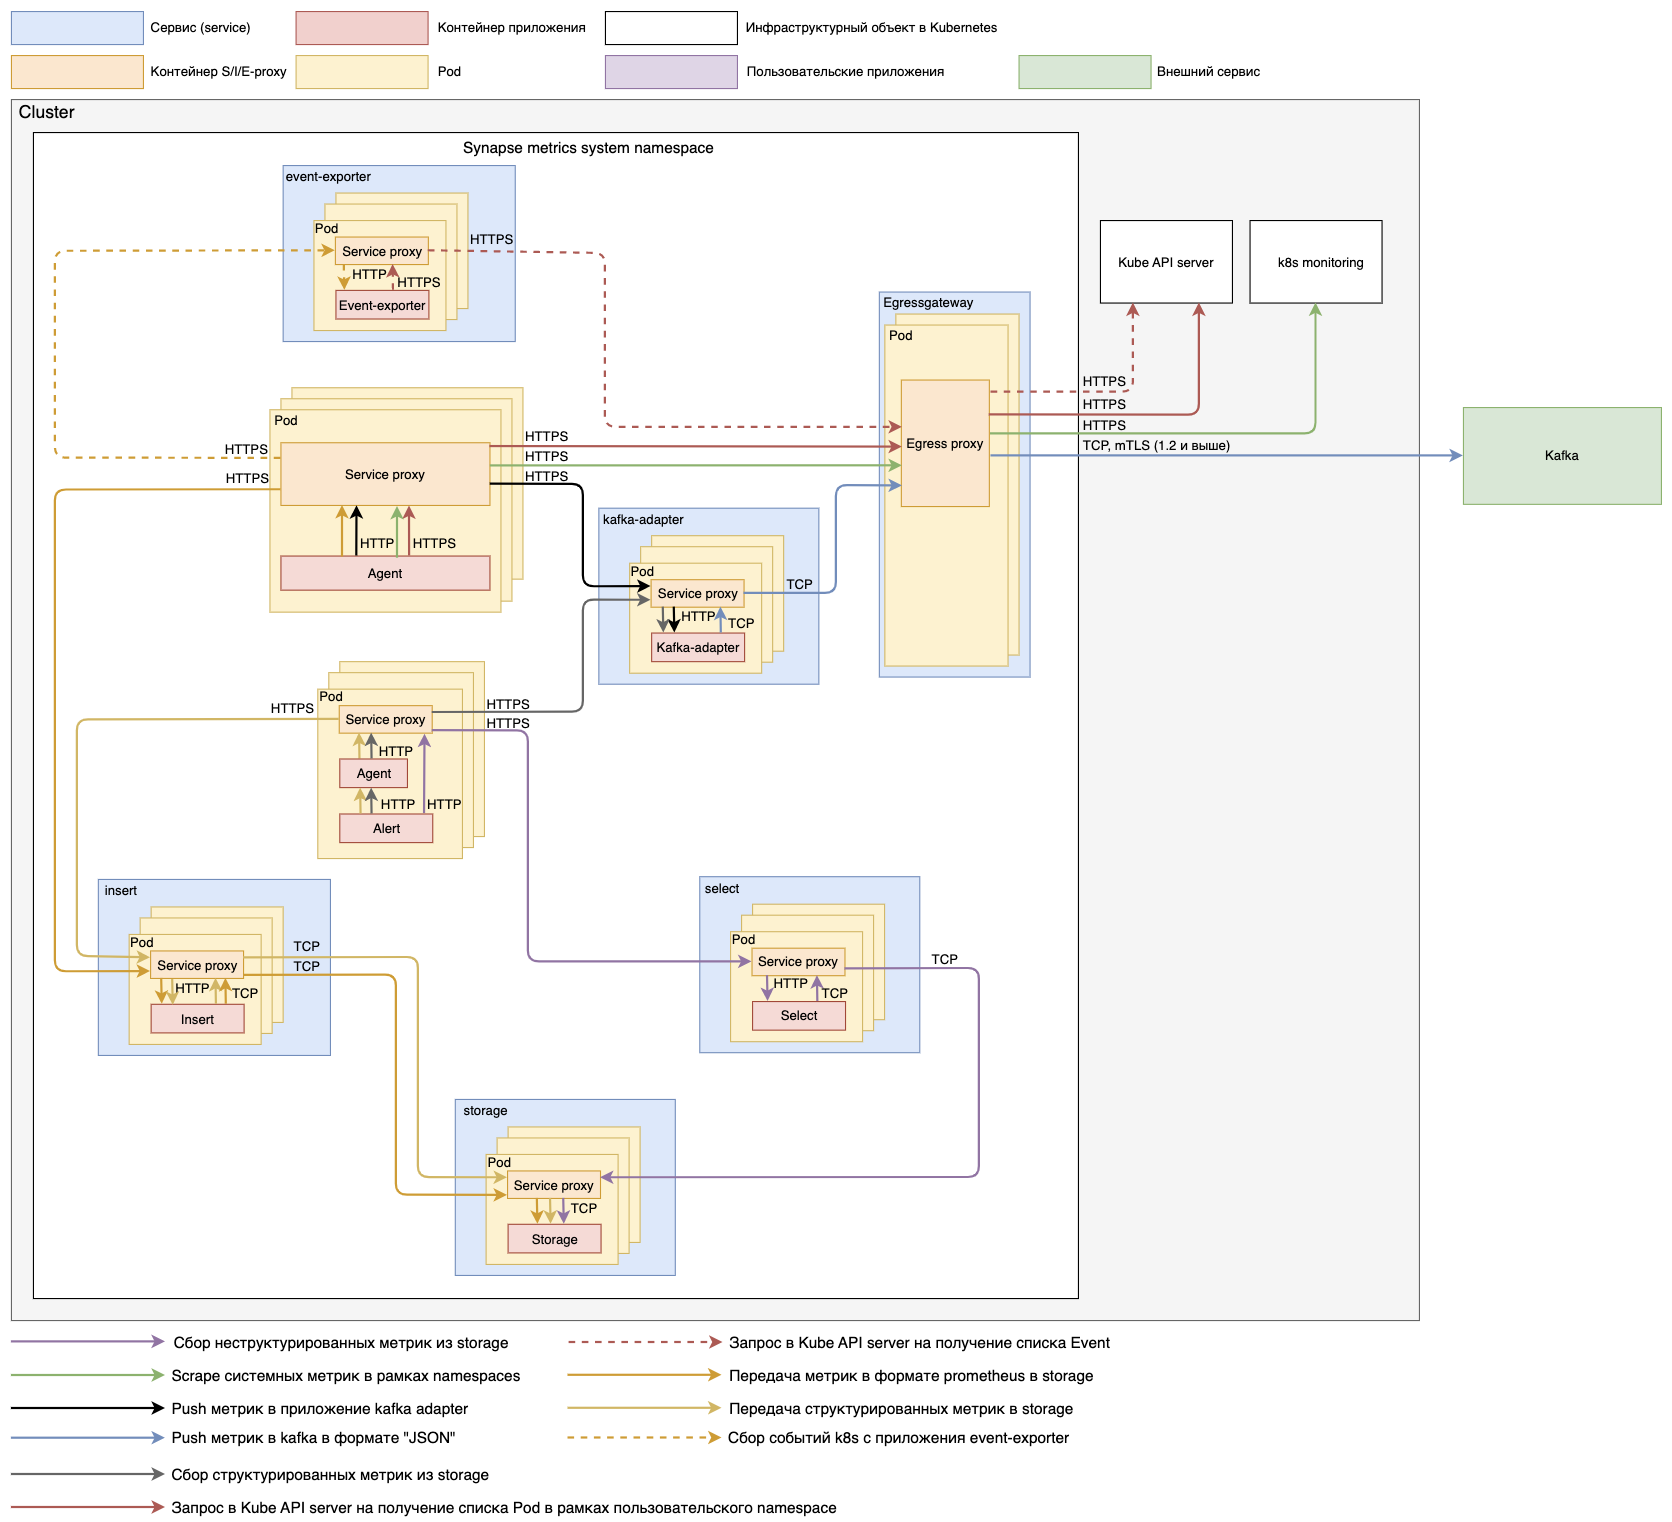1672x1522 pixels.
Task: Select the orange Контейнер S/I/E-proxy legend swatch
Action: pyautogui.click(x=77, y=72)
